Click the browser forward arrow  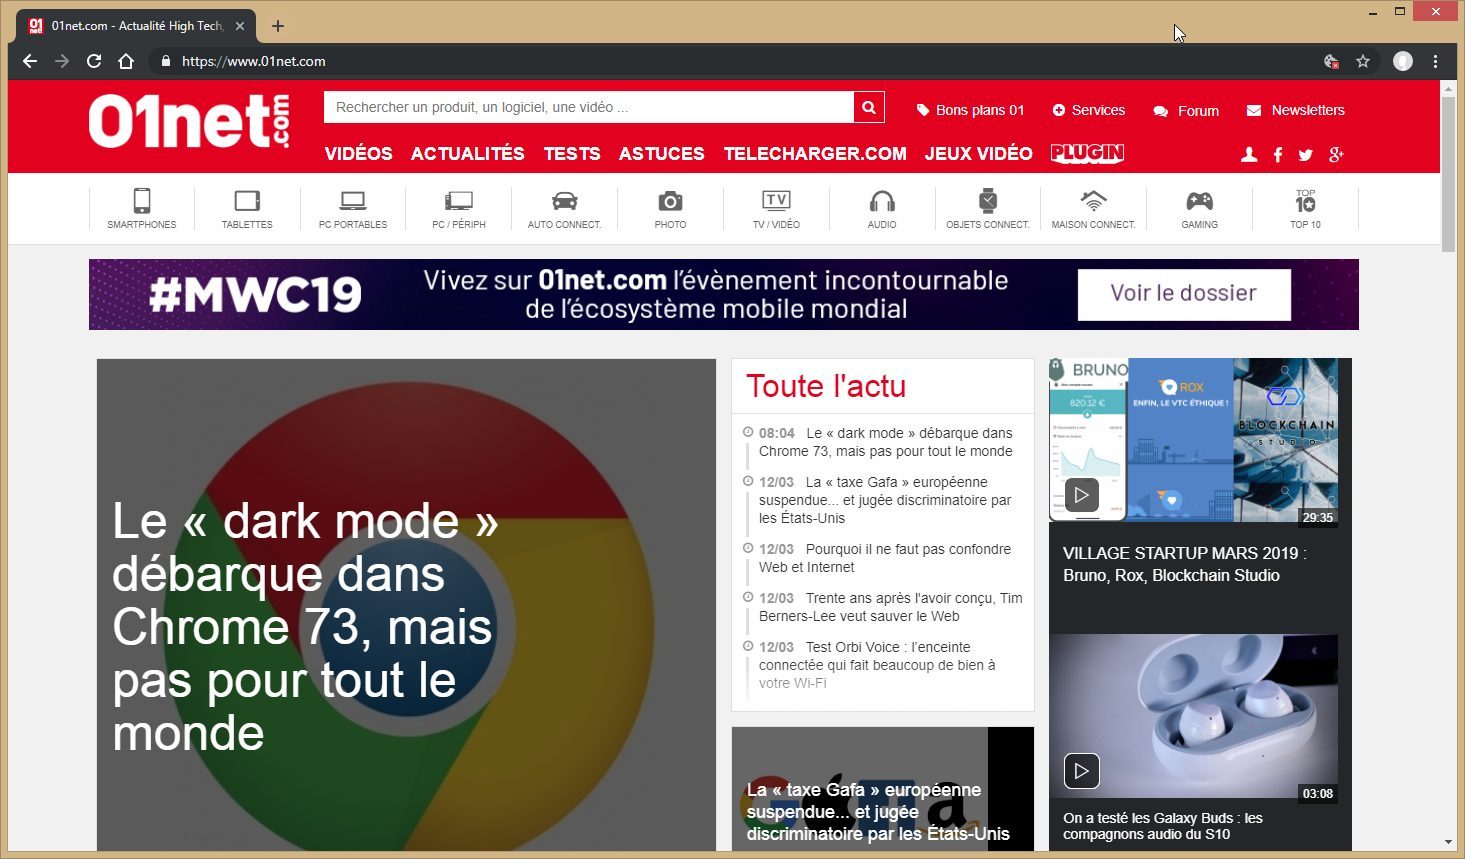(x=62, y=61)
